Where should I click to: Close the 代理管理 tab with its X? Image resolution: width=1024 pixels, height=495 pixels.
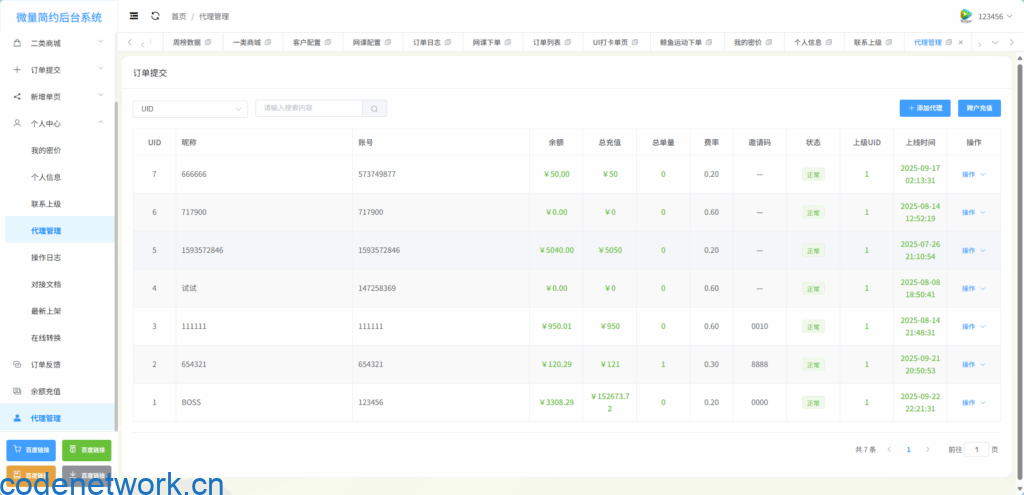tap(961, 43)
